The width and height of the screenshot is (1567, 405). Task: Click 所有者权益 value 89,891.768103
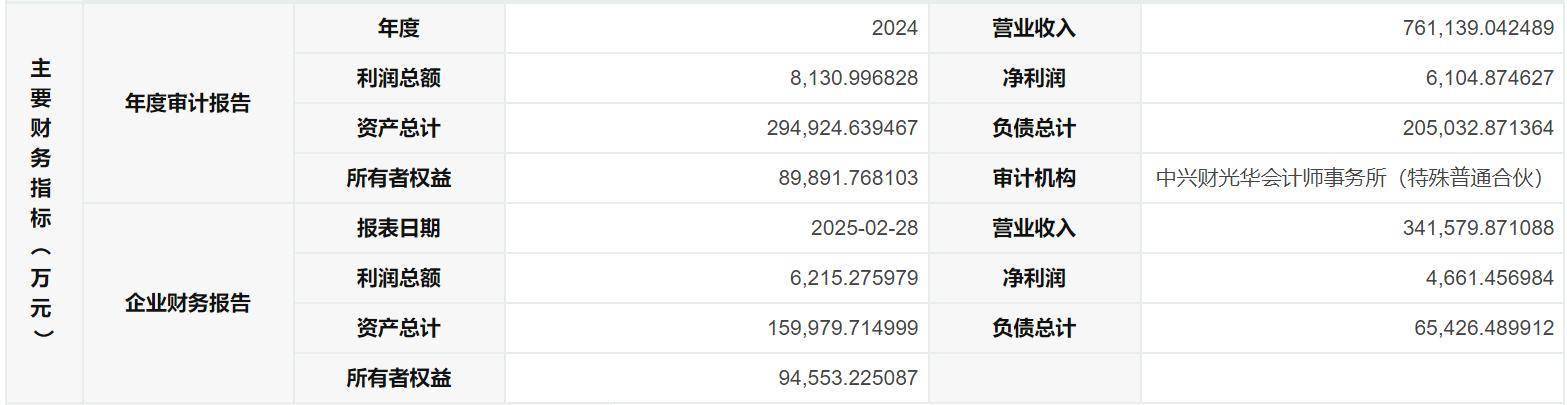pyautogui.click(x=848, y=178)
